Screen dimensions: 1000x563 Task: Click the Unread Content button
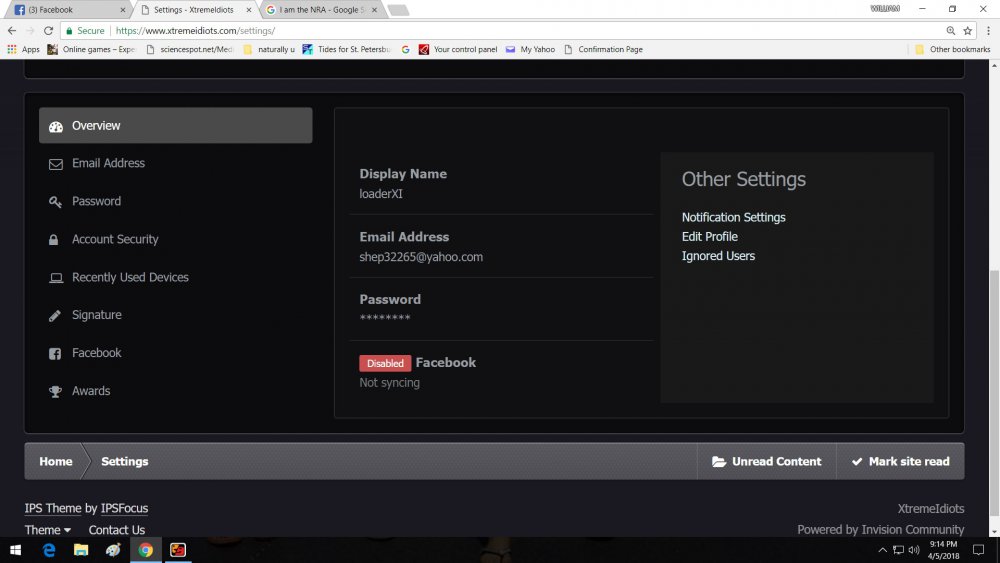(766, 462)
